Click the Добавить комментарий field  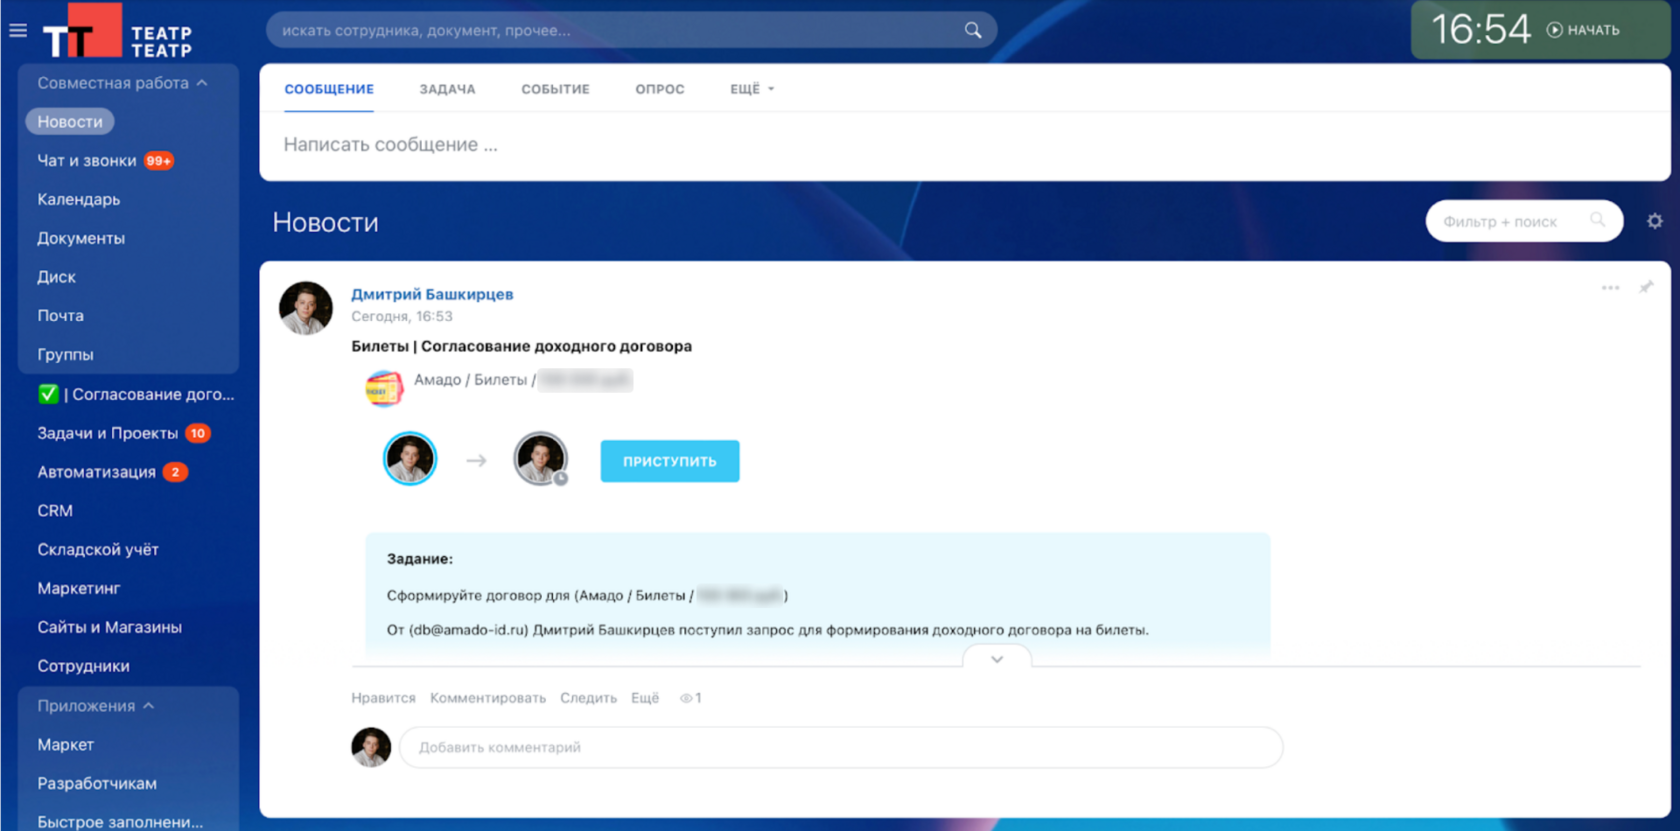(x=841, y=747)
